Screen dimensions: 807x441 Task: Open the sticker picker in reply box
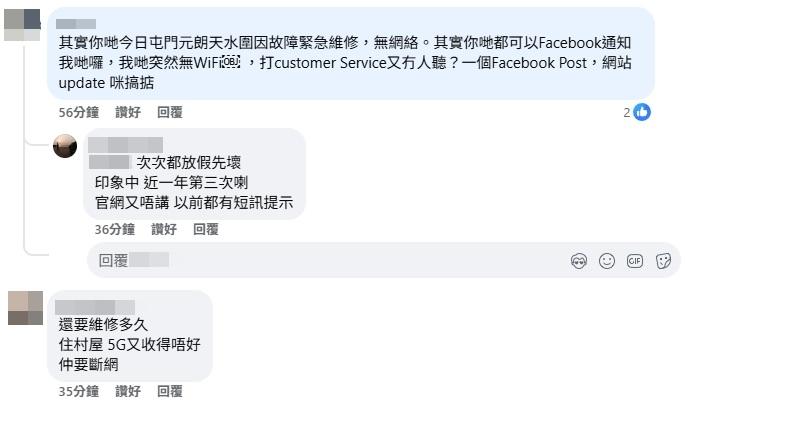tap(663, 261)
